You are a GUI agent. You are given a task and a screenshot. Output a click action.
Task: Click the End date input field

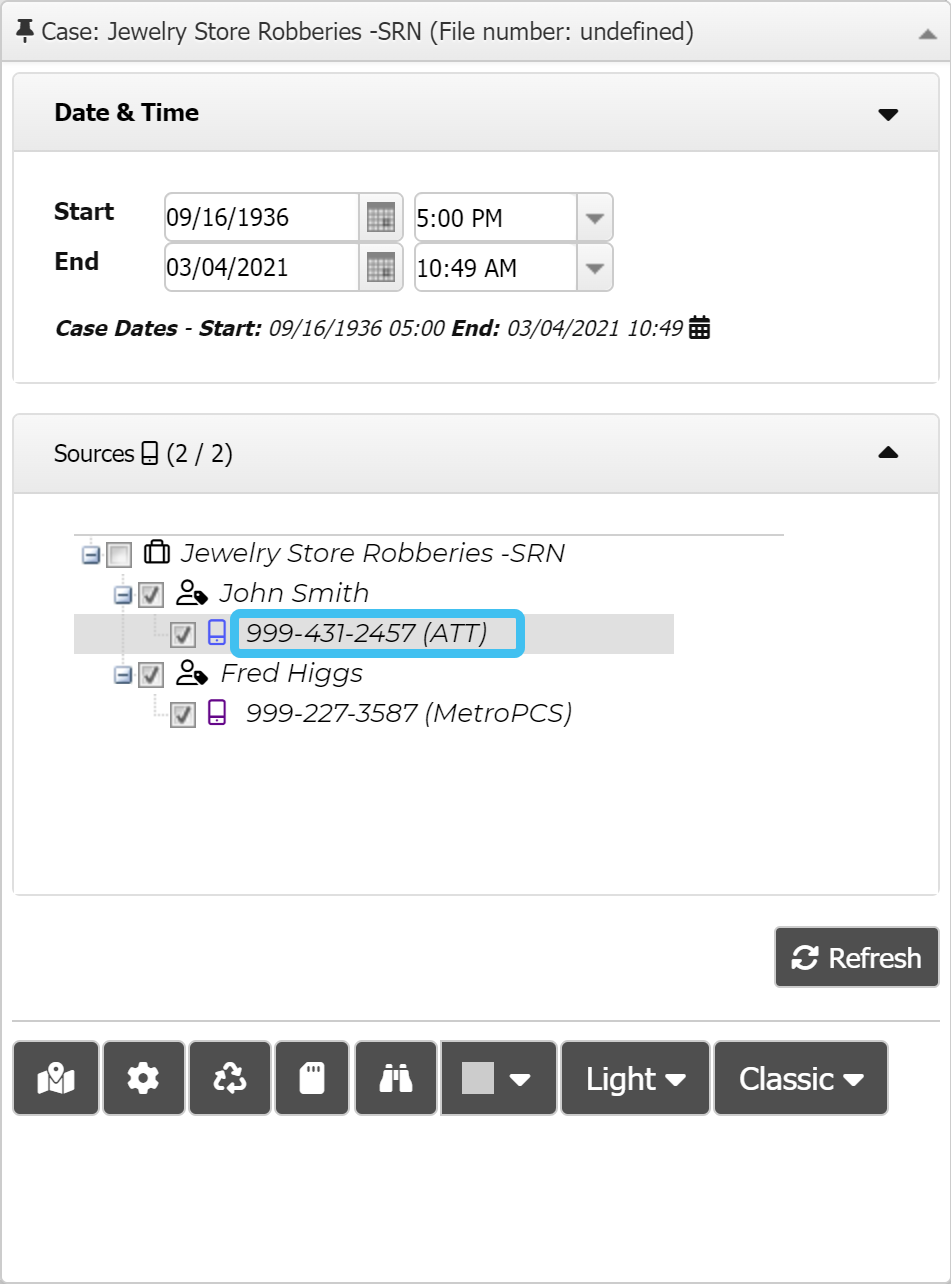coord(260,267)
